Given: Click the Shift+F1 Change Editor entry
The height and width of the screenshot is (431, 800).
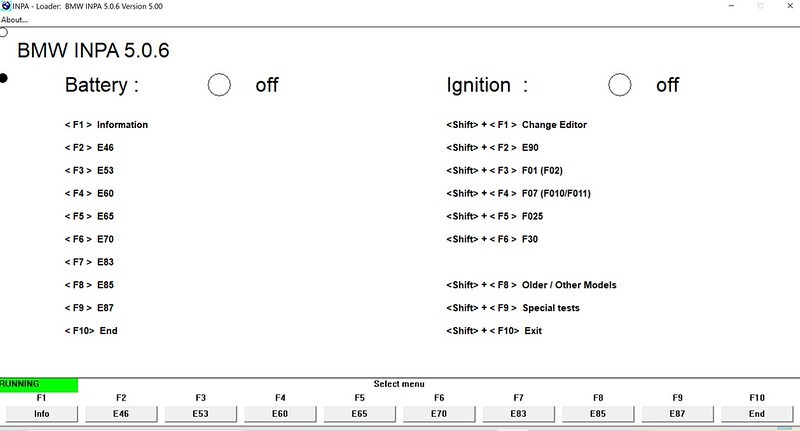Looking at the screenshot, I should [516, 125].
